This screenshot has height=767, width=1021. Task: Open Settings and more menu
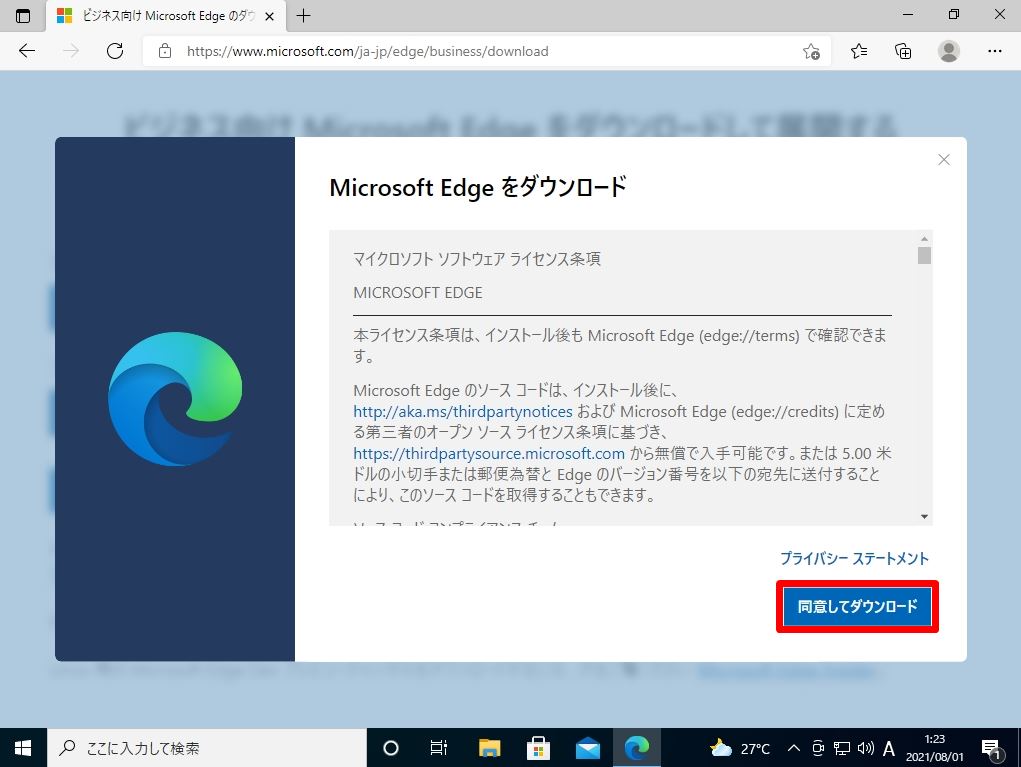click(994, 51)
